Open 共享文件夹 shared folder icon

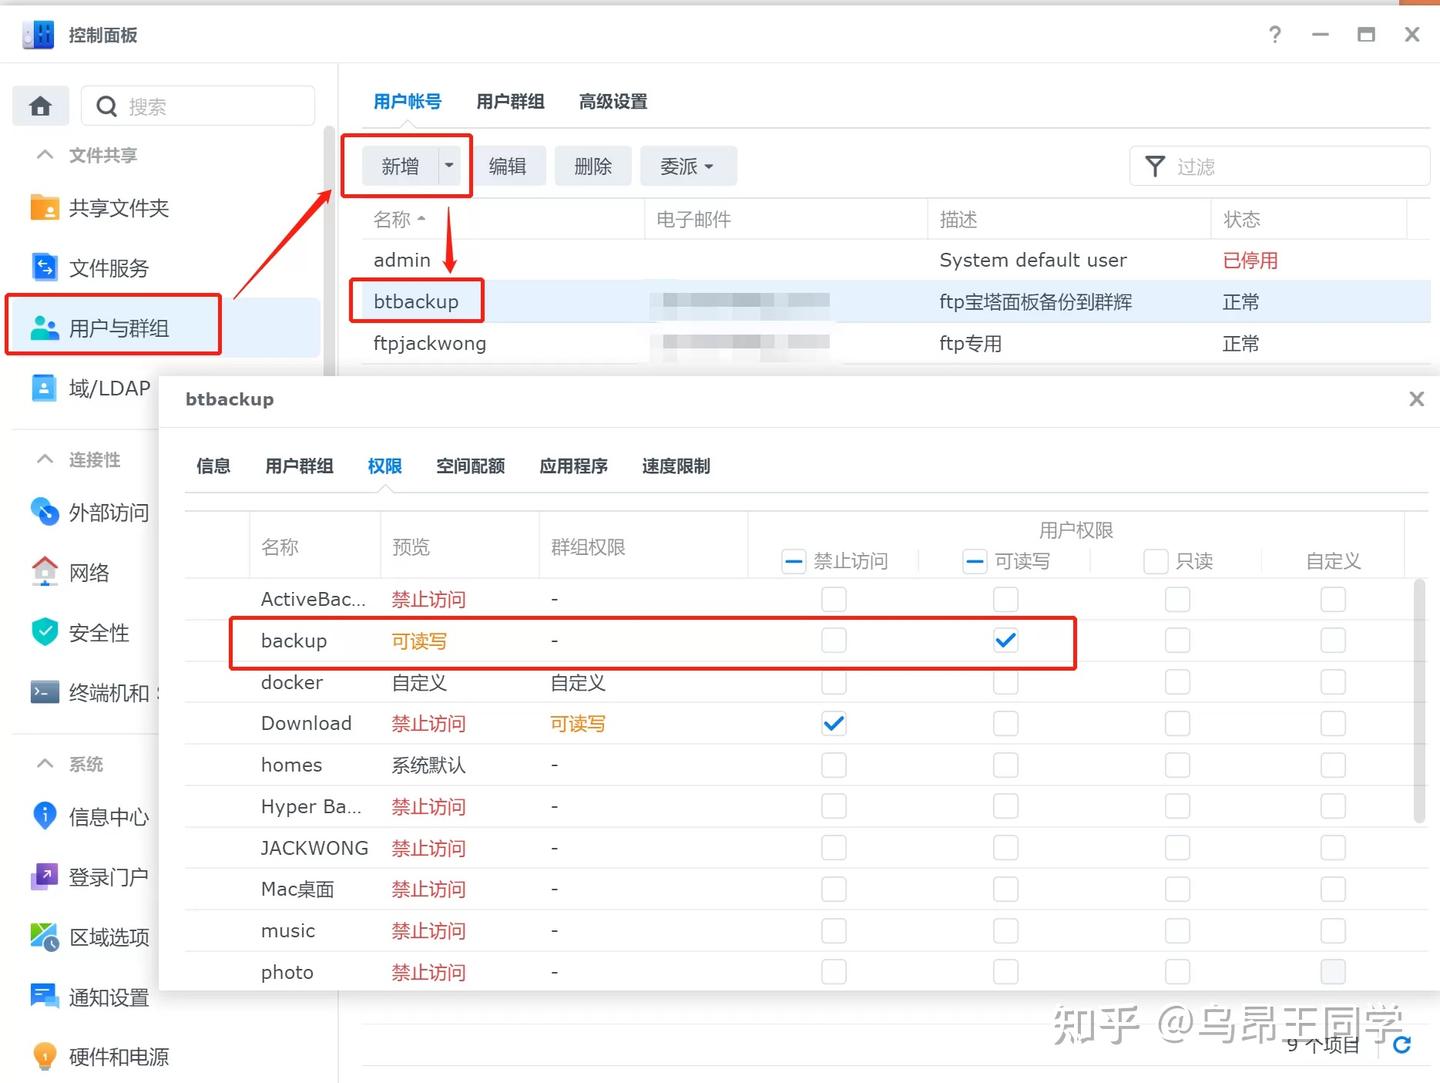click(x=44, y=208)
